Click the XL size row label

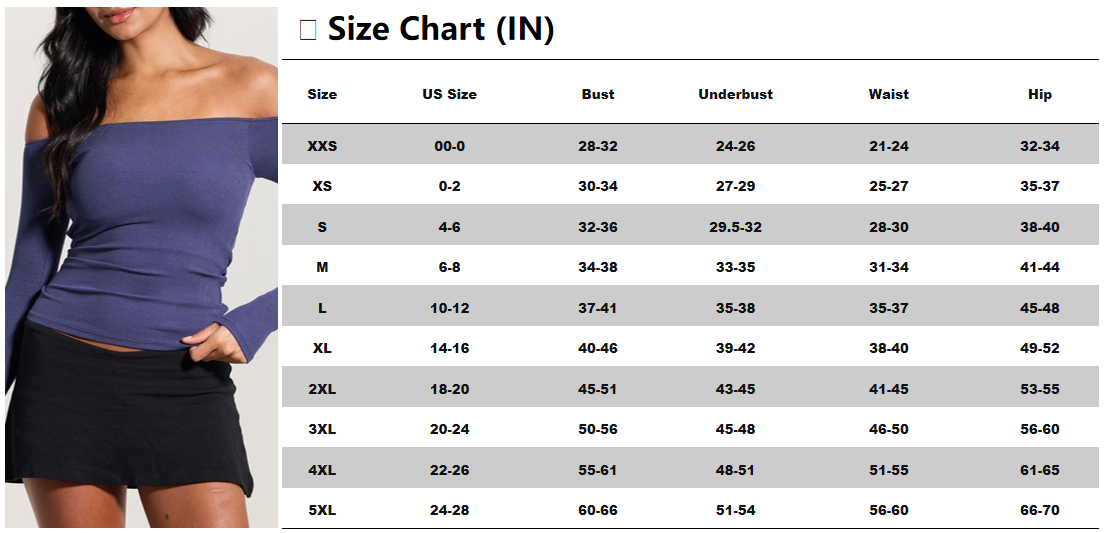tap(322, 348)
